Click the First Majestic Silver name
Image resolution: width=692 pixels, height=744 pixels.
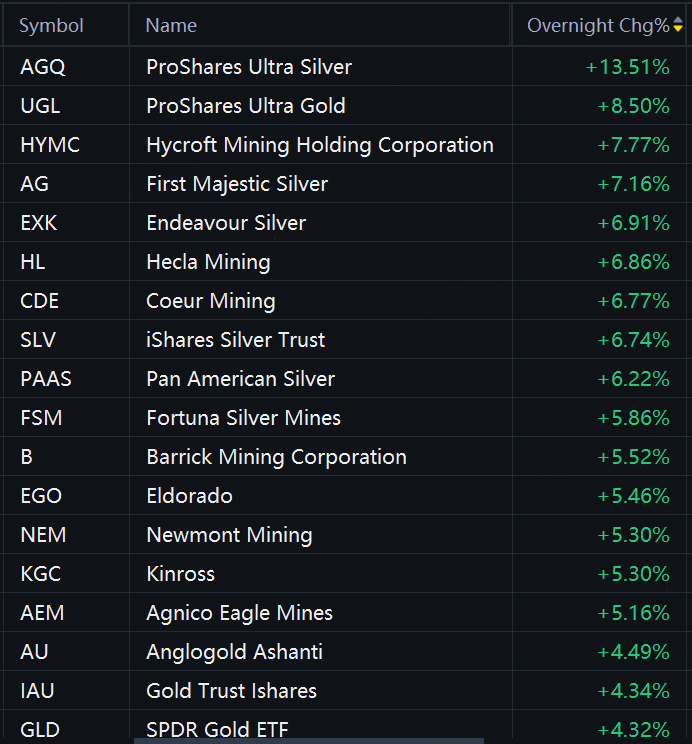coord(237,184)
